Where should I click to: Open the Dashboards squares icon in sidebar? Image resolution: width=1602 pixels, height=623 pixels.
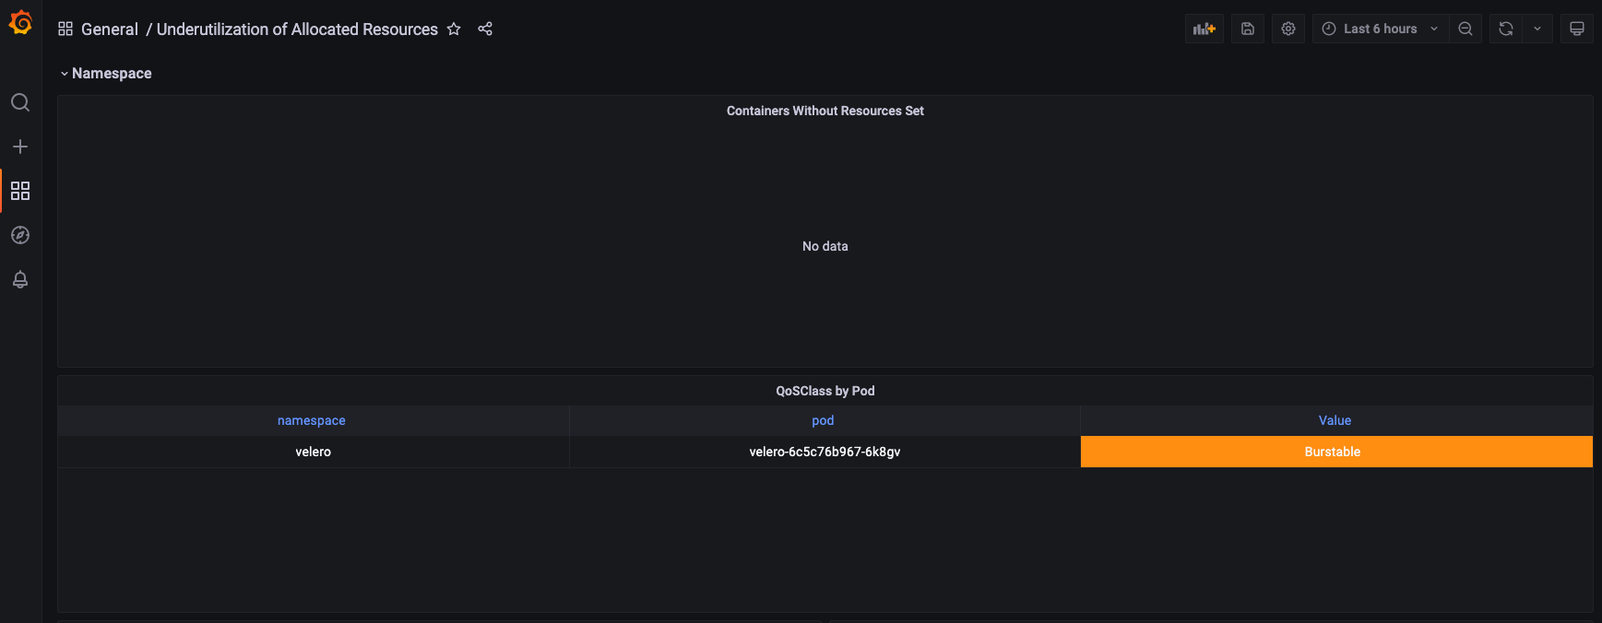20,190
